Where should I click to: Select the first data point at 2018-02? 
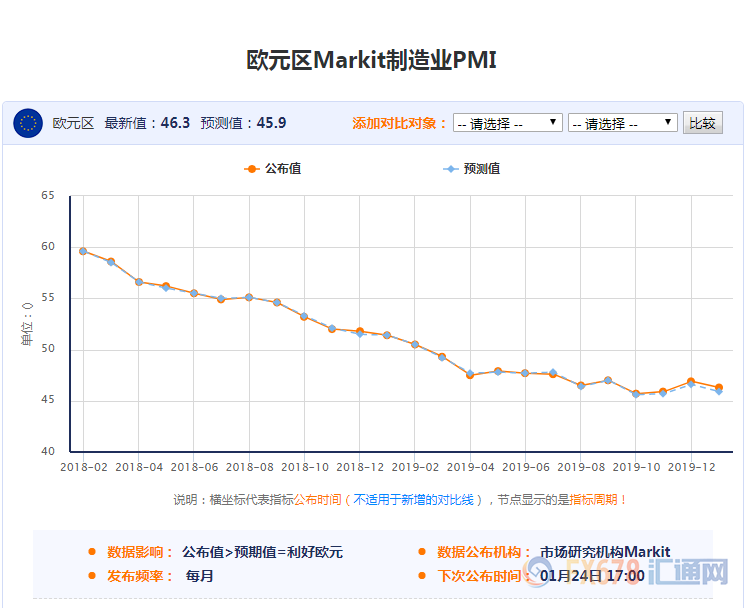(x=83, y=251)
